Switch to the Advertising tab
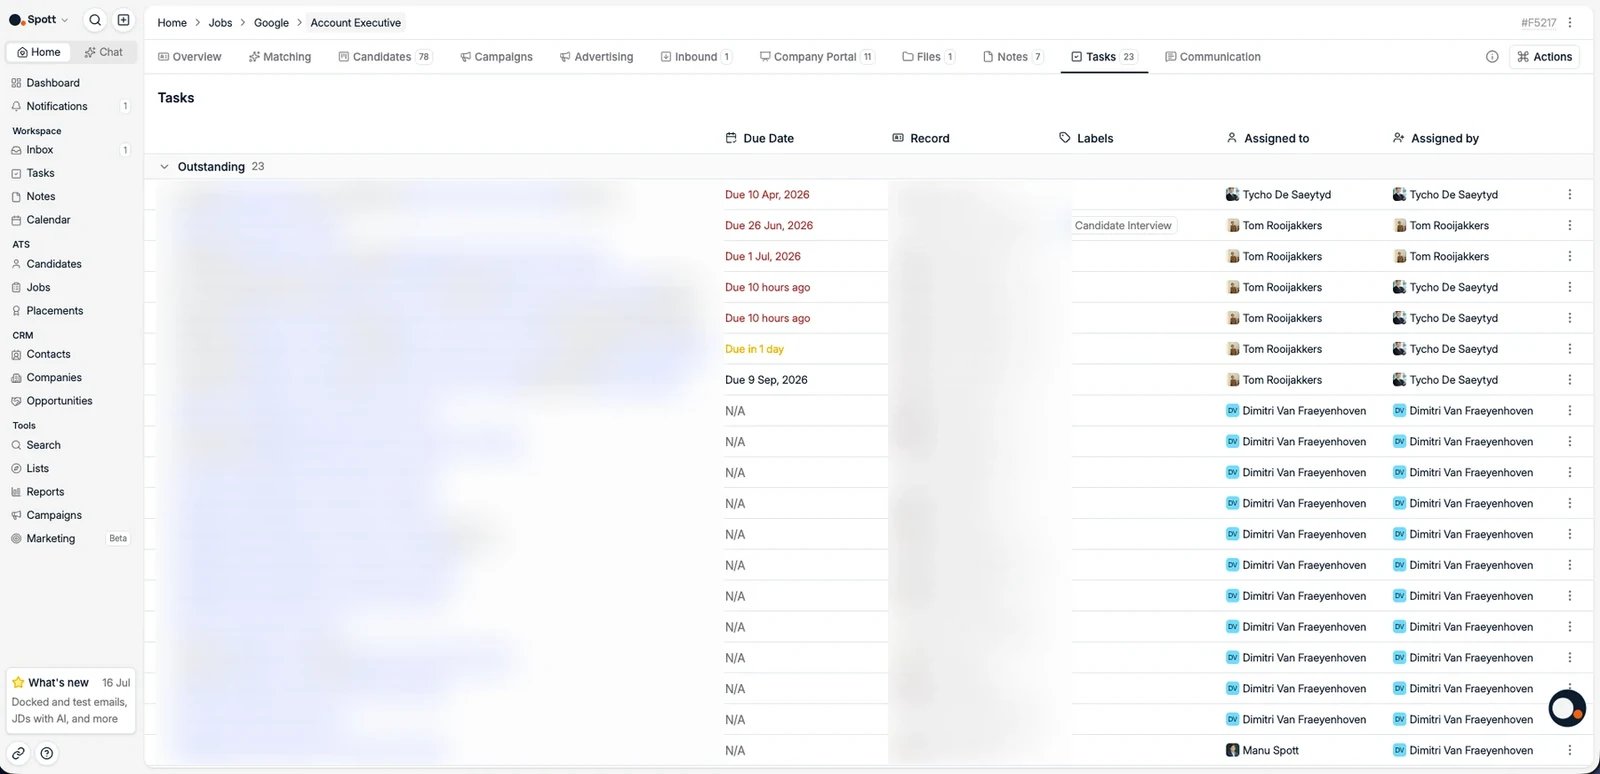1600x774 pixels. point(597,57)
